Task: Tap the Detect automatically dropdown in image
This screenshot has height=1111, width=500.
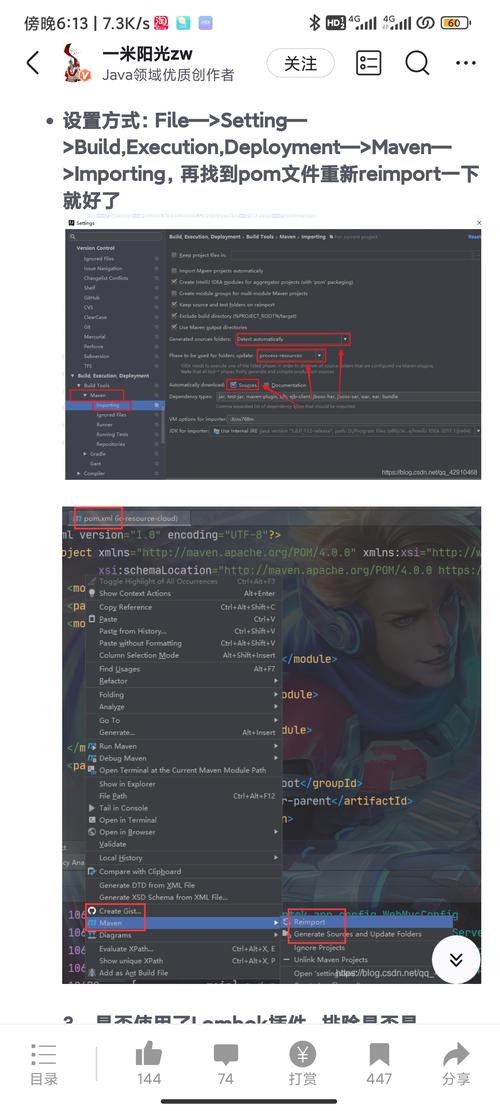Action: (292, 339)
